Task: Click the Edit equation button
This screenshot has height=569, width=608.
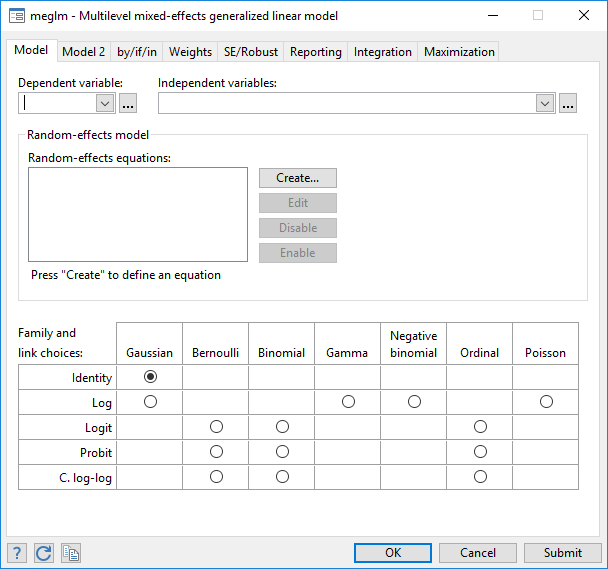Action: (x=298, y=203)
